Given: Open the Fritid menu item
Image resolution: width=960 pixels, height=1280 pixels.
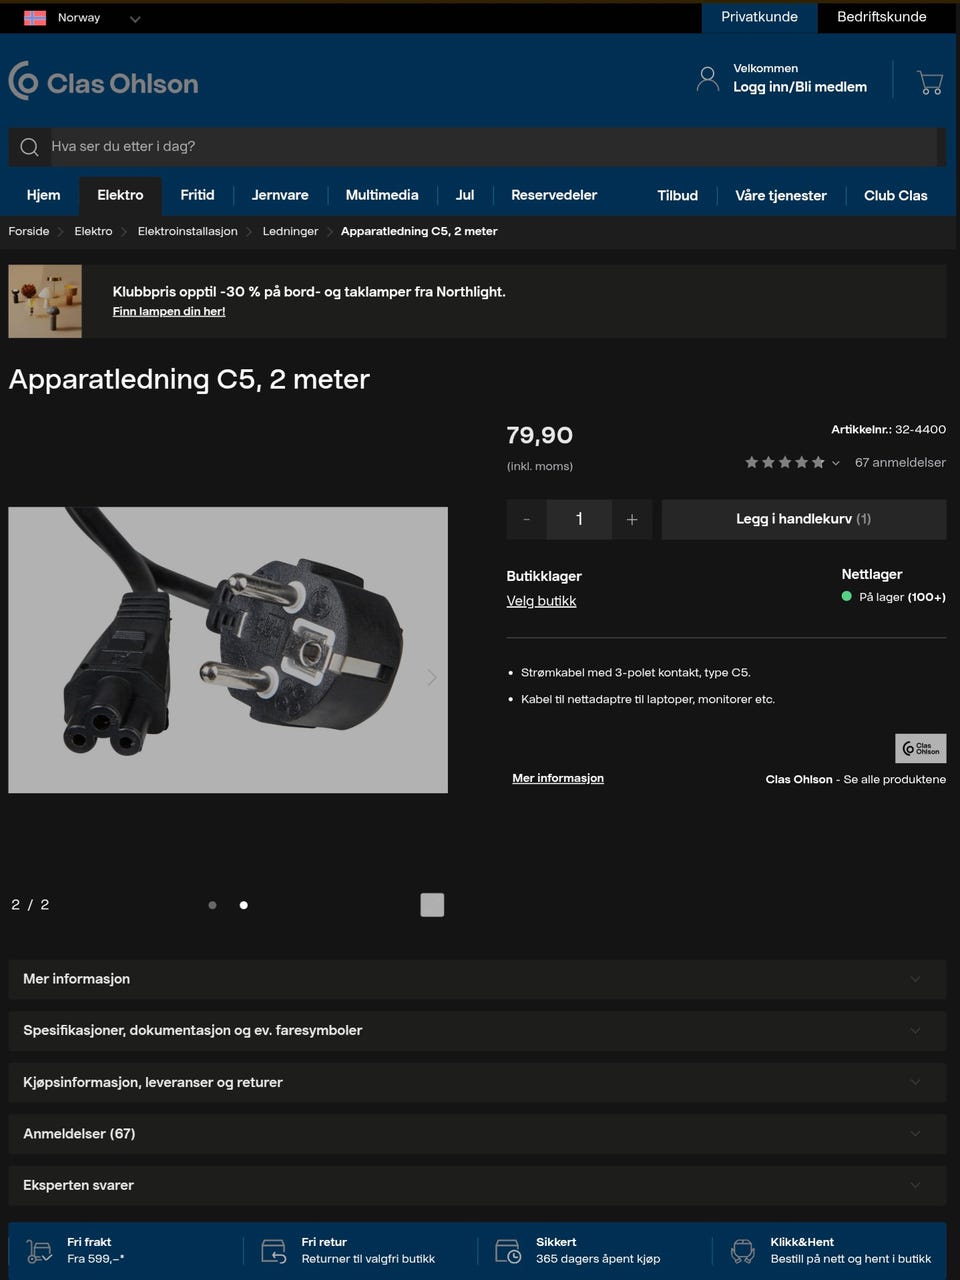Looking at the screenshot, I should (197, 195).
